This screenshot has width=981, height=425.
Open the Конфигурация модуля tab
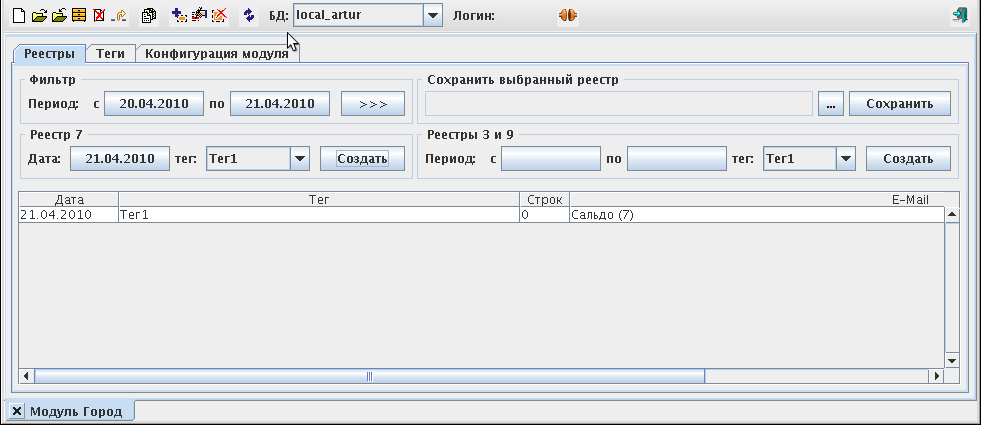[x=217, y=54]
